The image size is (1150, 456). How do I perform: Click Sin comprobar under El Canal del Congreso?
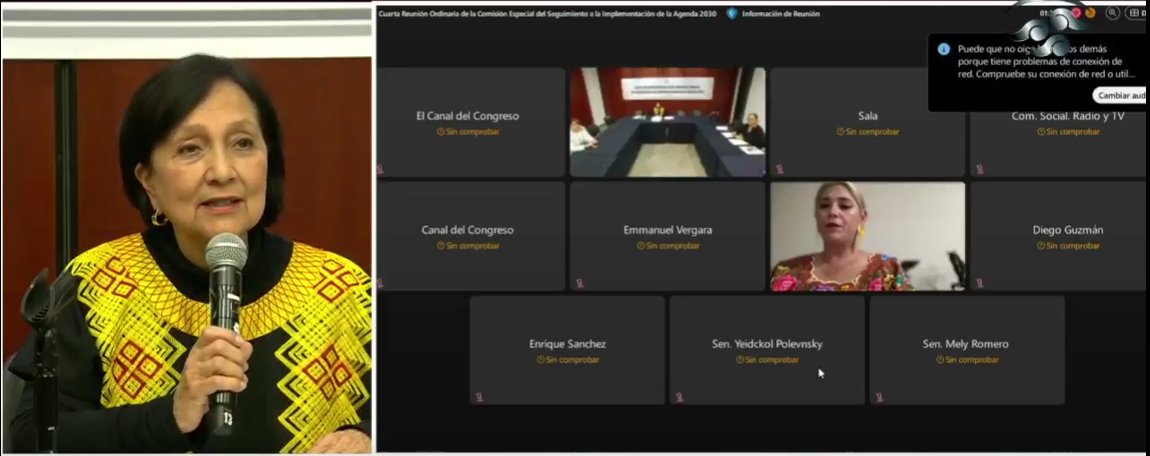468,132
